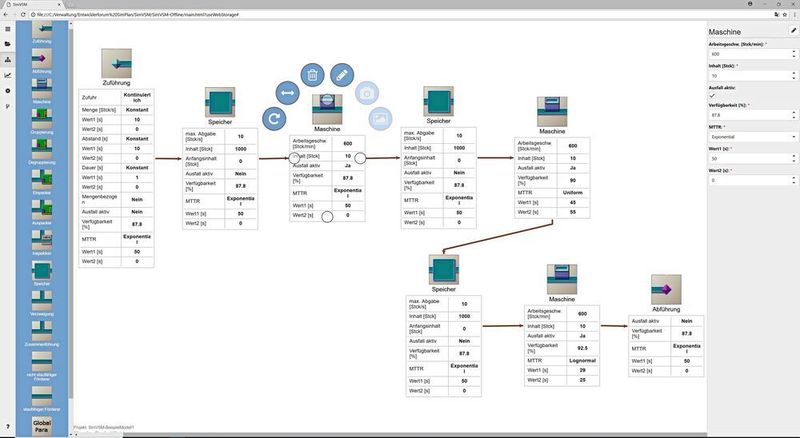Click connector handle on selected Maschine's Wert2 row
The width and height of the screenshot is (800, 438).
coord(327,217)
